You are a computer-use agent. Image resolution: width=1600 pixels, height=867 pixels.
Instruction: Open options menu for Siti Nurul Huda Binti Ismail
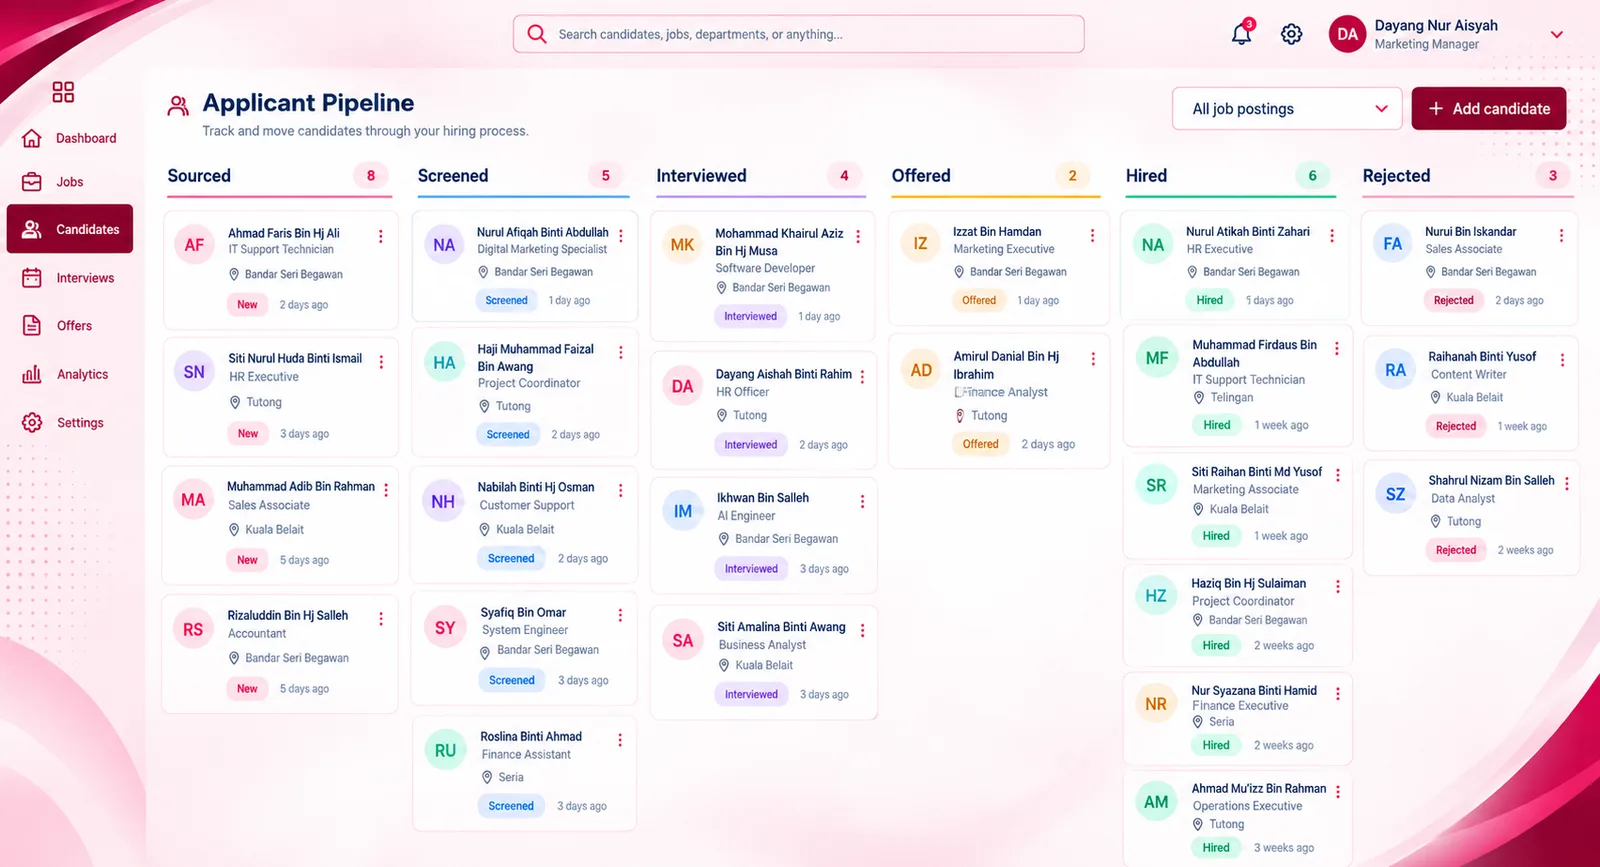(x=381, y=362)
